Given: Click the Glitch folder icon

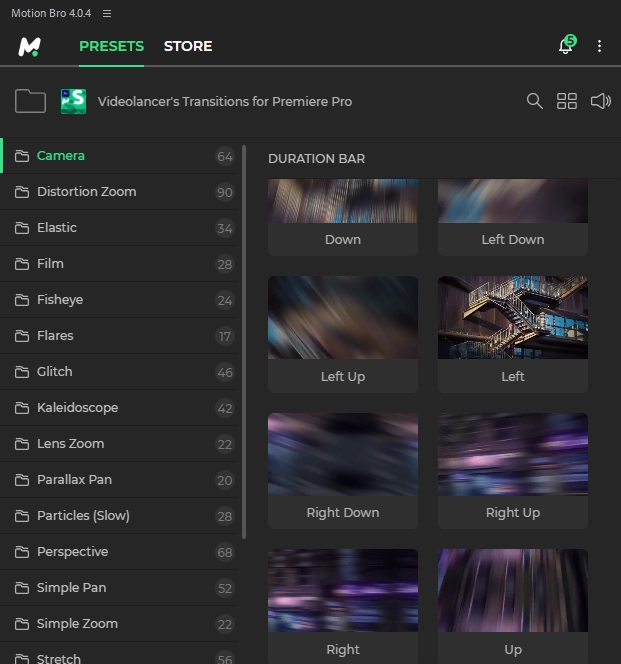Looking at the screenshot, I should point(22,372).
